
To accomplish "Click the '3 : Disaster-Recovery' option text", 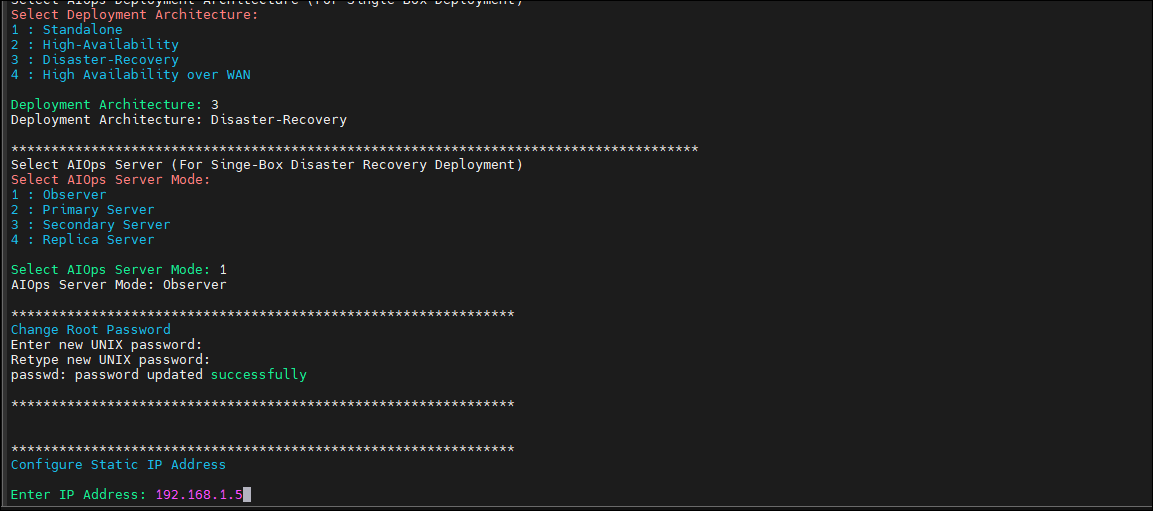I will [95, 60].
